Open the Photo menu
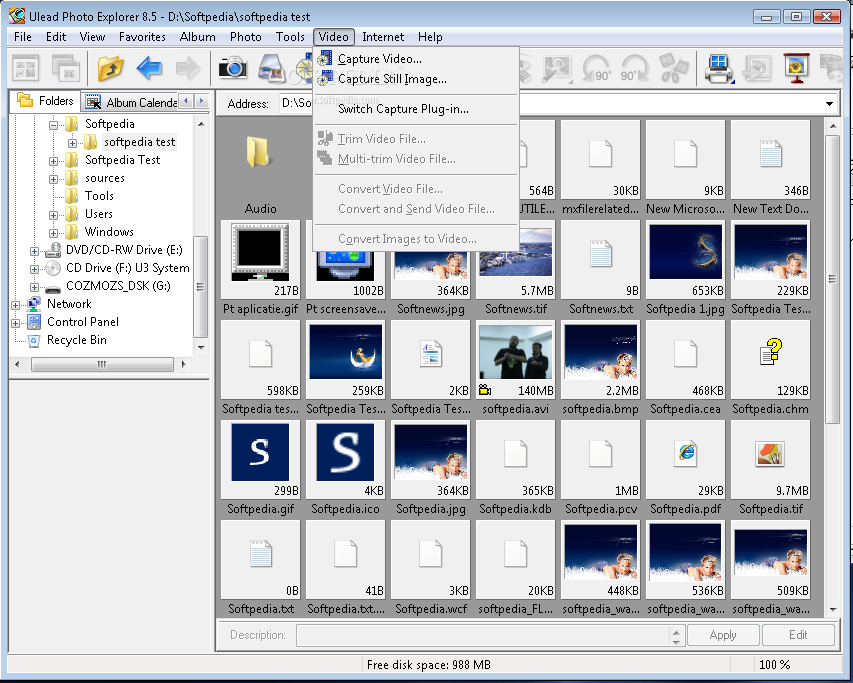The width and height of the screenshot is (853, 683). pos(245,37)
